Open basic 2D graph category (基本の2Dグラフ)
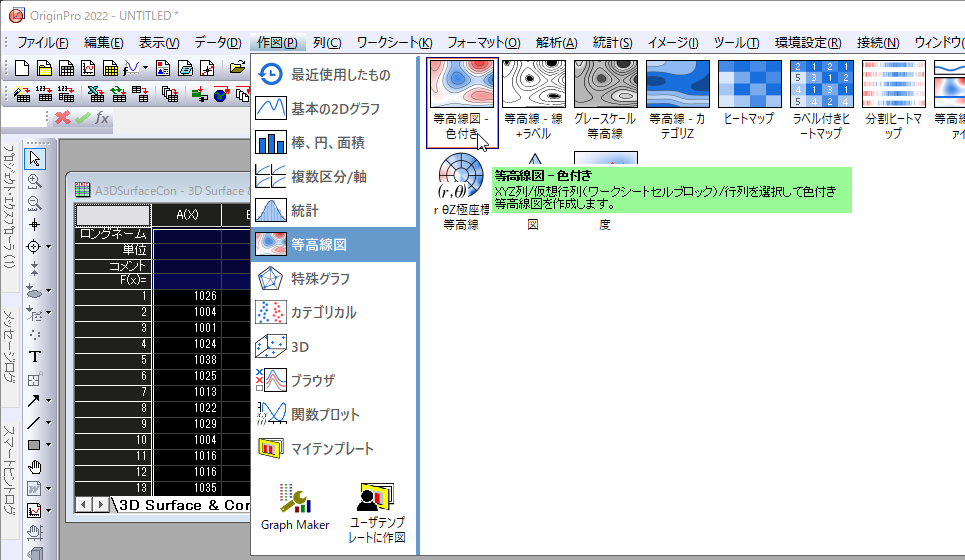The width and height of the screenshot is (965, 560). coord(334,108)
